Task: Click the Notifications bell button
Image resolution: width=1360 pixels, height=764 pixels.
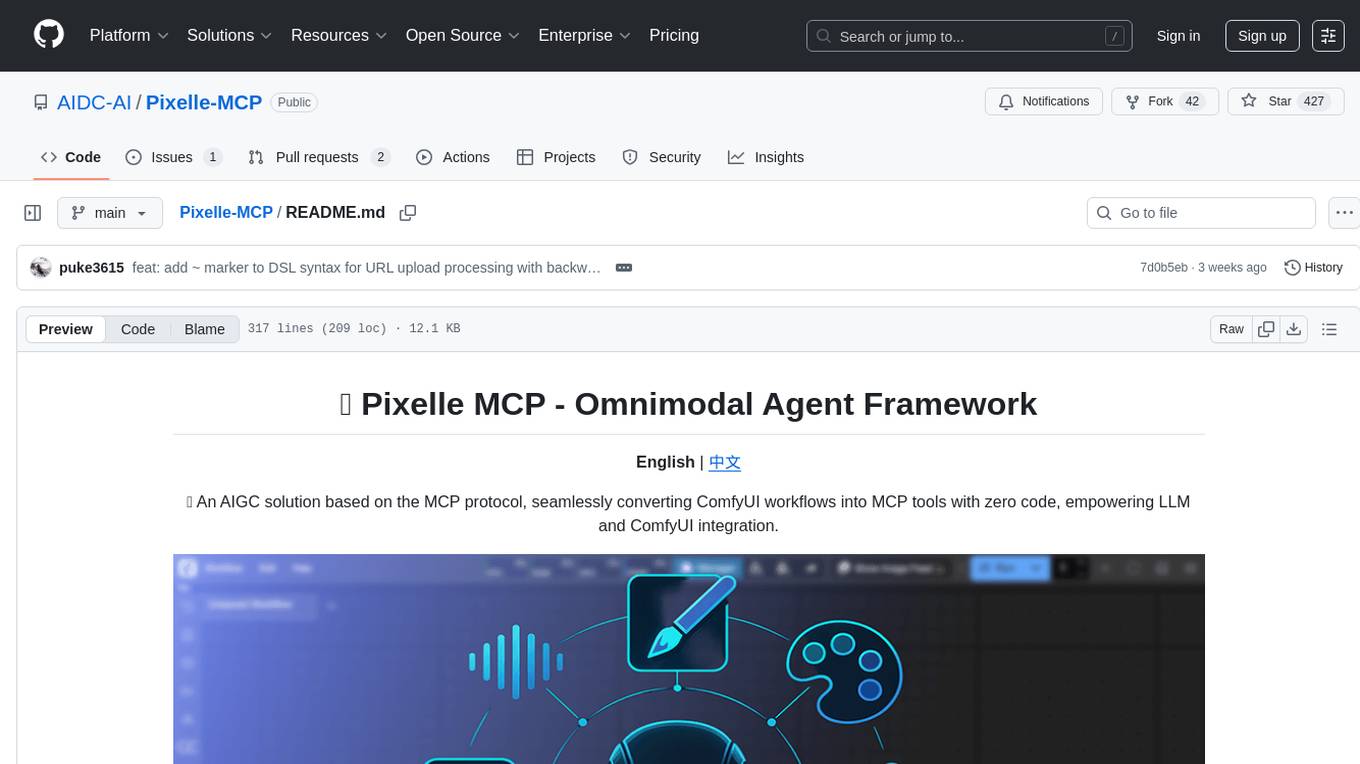Action: pos(1044,102)
